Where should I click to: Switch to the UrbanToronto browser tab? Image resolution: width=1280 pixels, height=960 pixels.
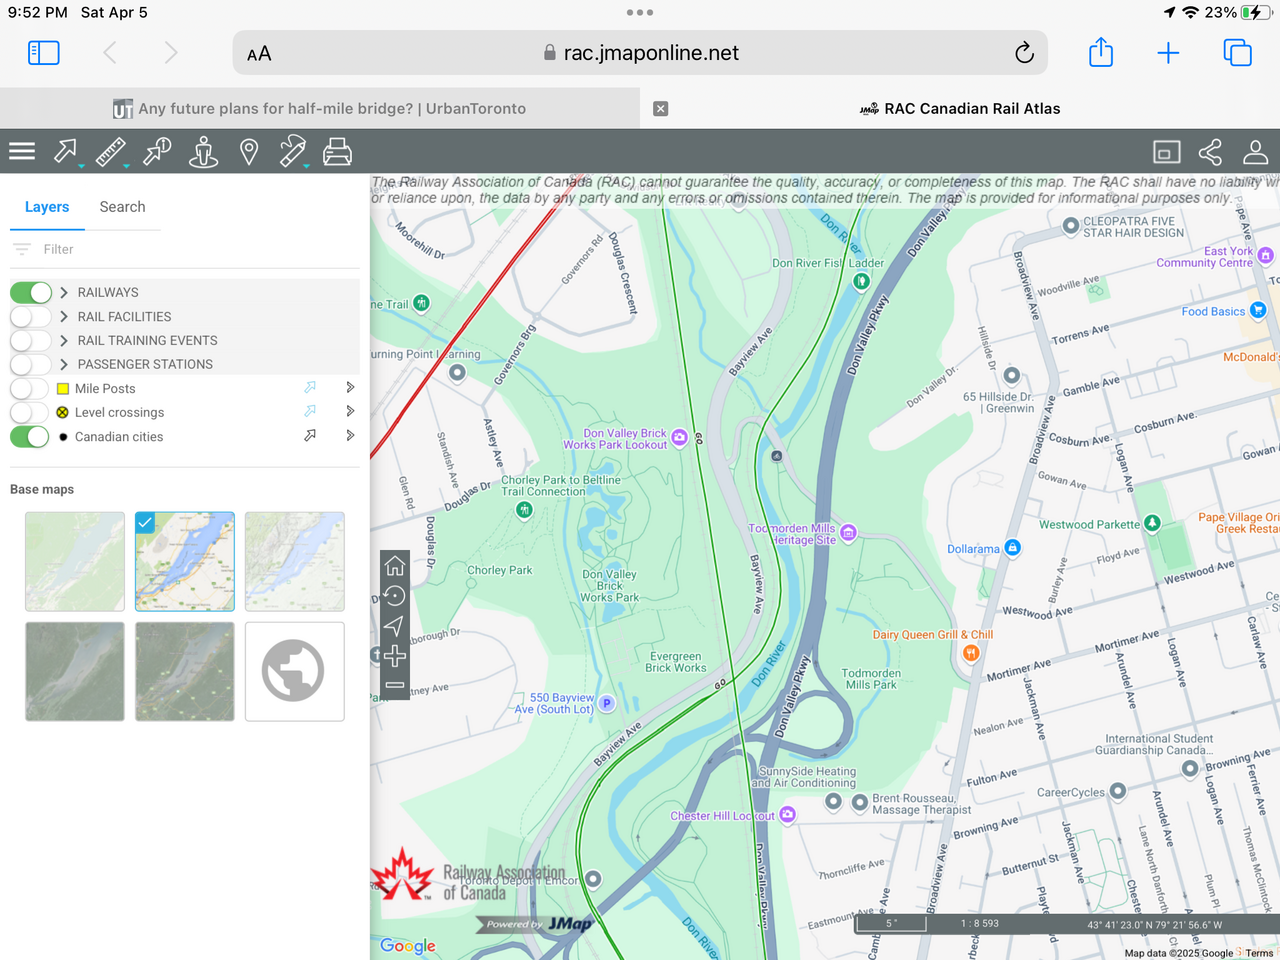320,109
